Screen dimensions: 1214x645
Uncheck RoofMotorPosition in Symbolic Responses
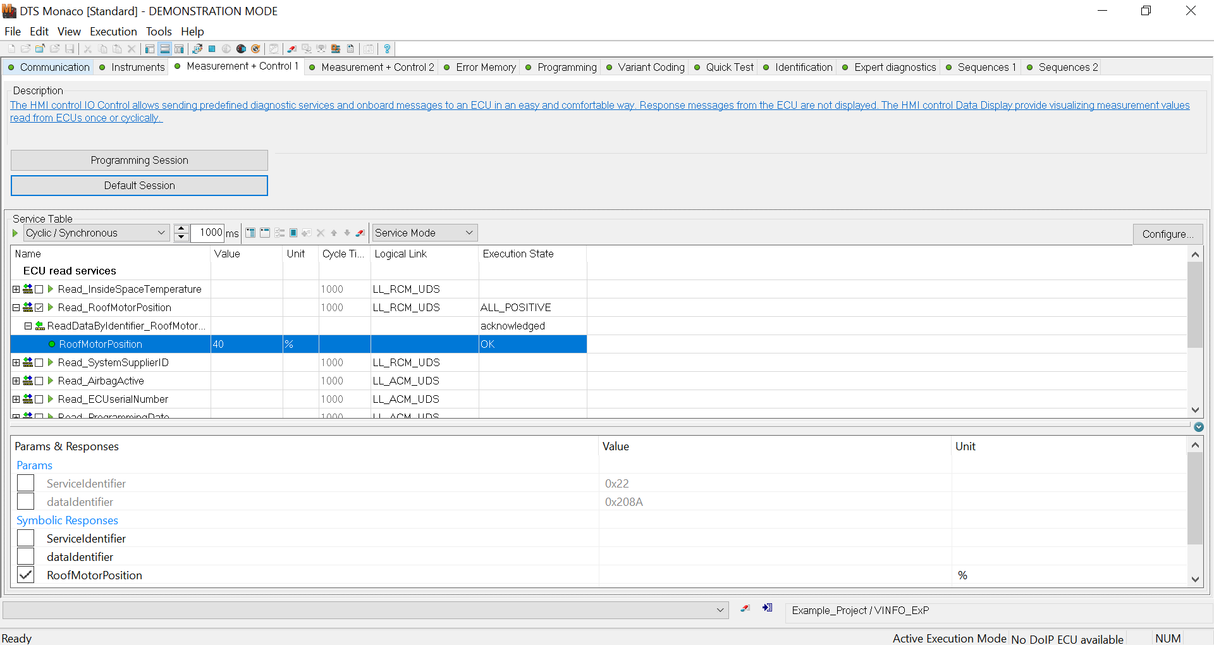coord(26,575)
